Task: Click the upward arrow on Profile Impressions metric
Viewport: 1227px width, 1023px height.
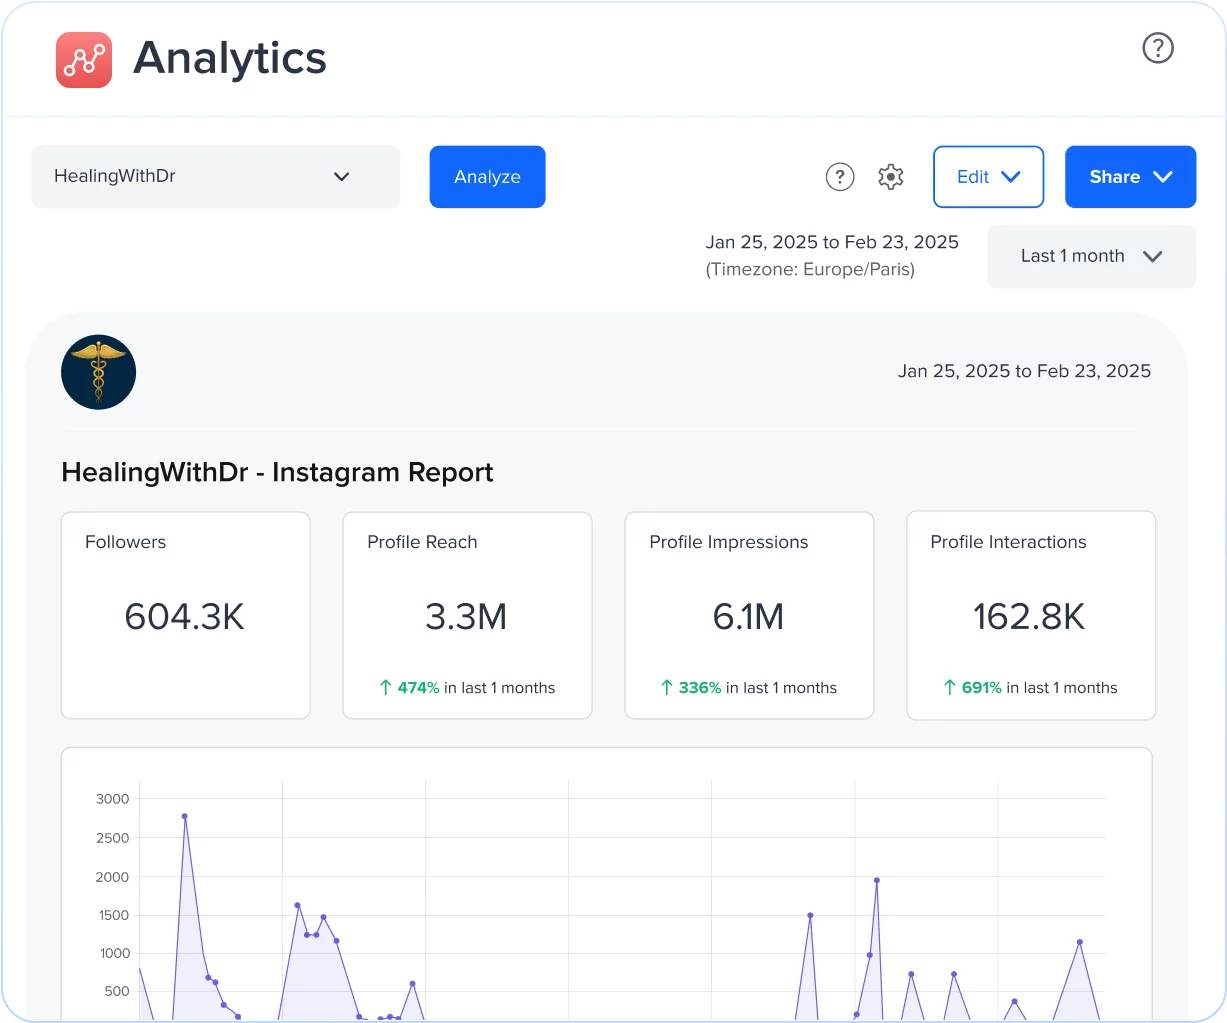Action: tap(666, 687)
